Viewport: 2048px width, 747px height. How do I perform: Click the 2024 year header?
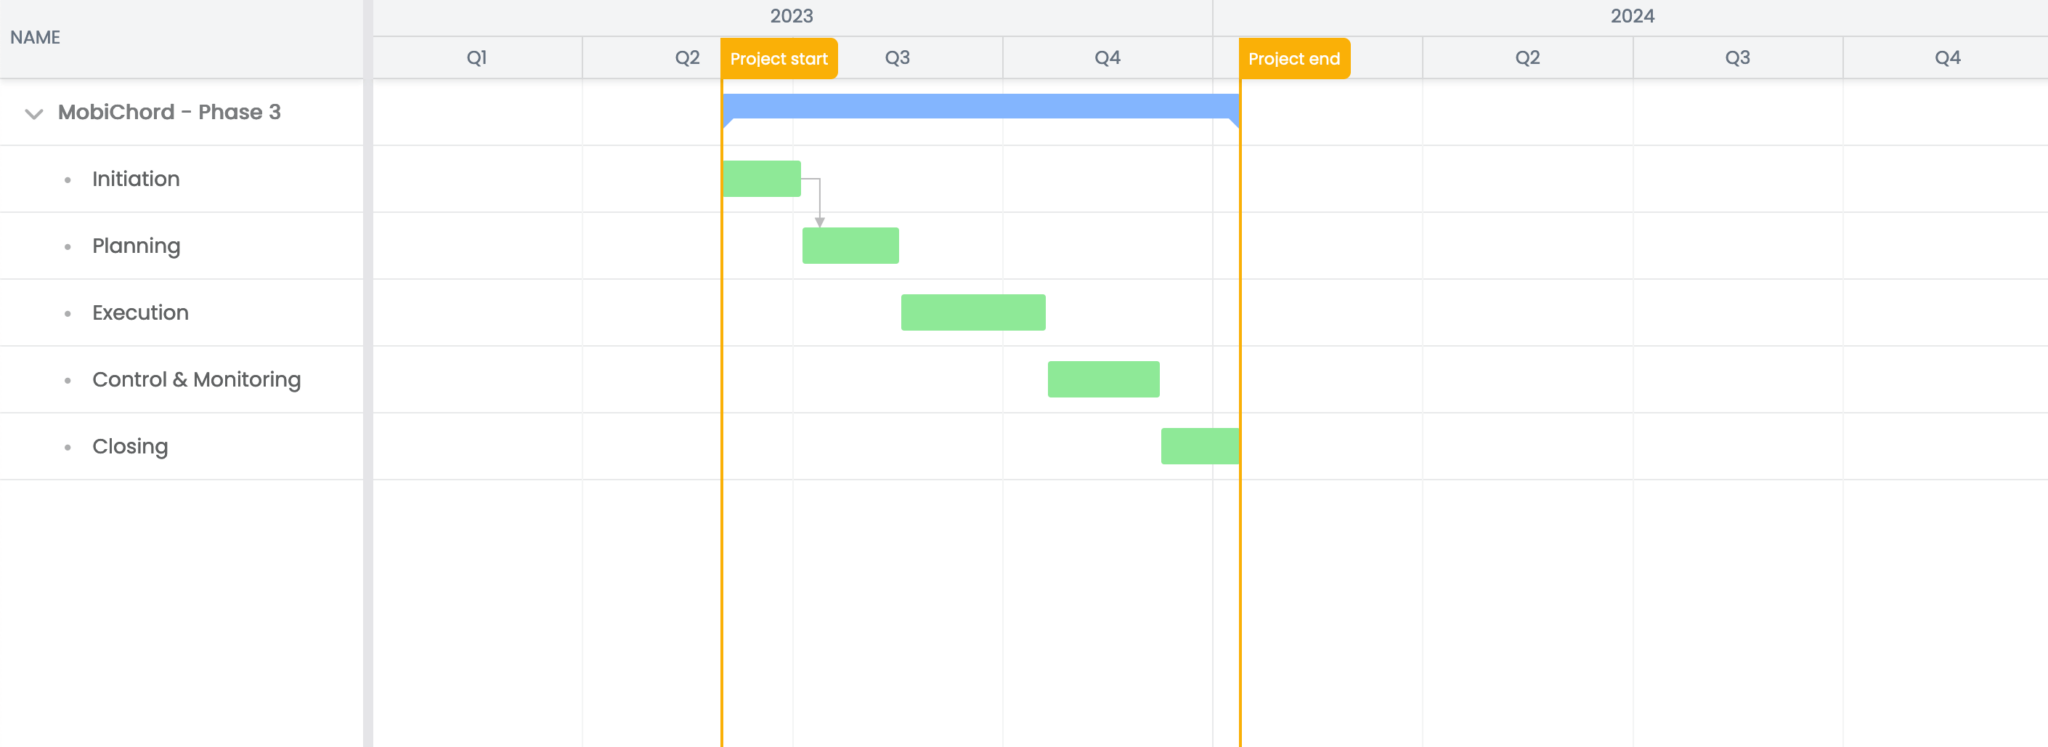pos(1632,17)
